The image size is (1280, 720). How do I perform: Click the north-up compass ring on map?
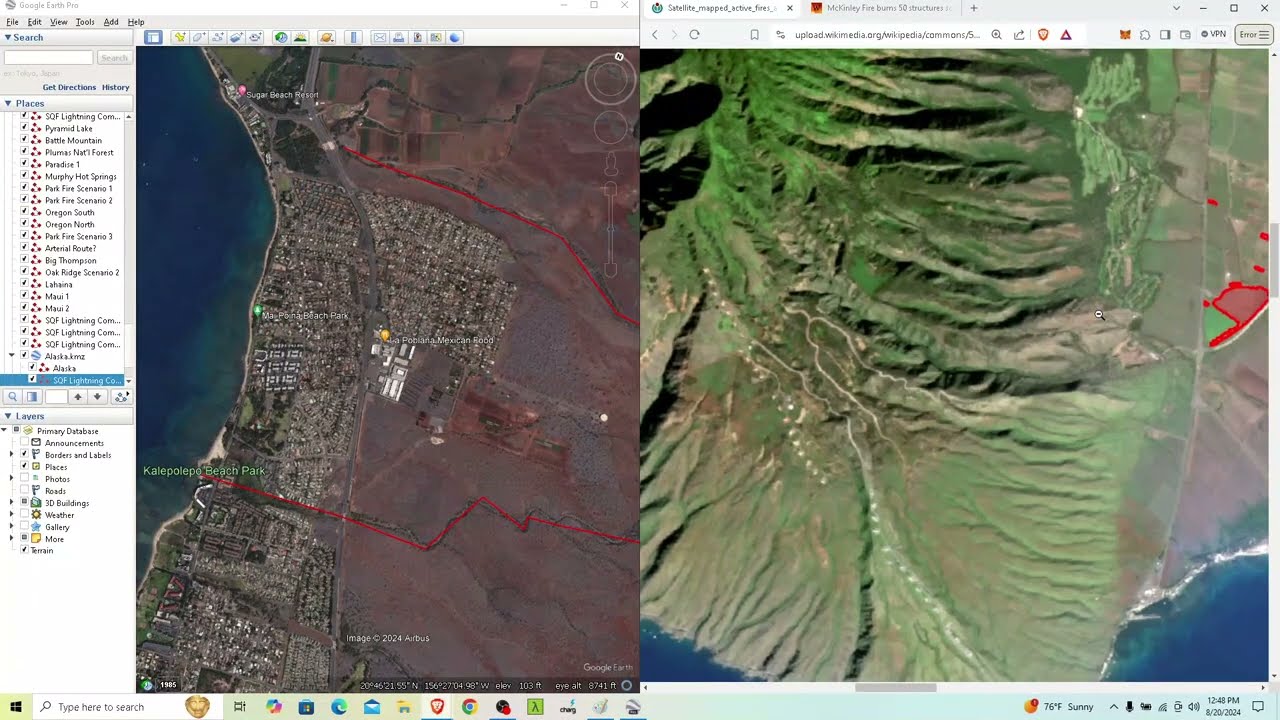click(610, 80)
